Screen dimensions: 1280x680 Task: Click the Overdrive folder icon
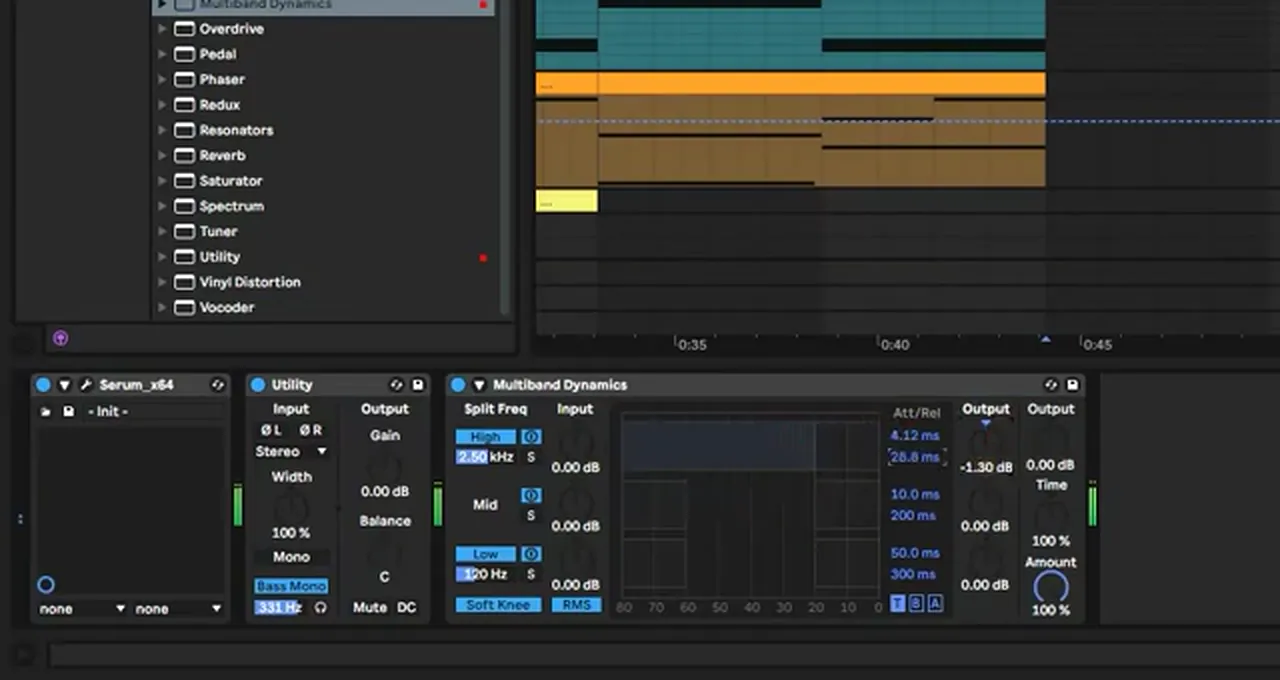click(184, 29)
